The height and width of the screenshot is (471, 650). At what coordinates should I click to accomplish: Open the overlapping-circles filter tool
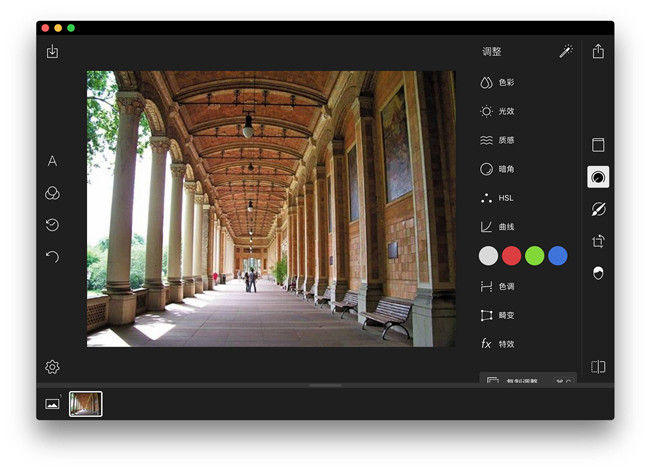coord(52,193)
